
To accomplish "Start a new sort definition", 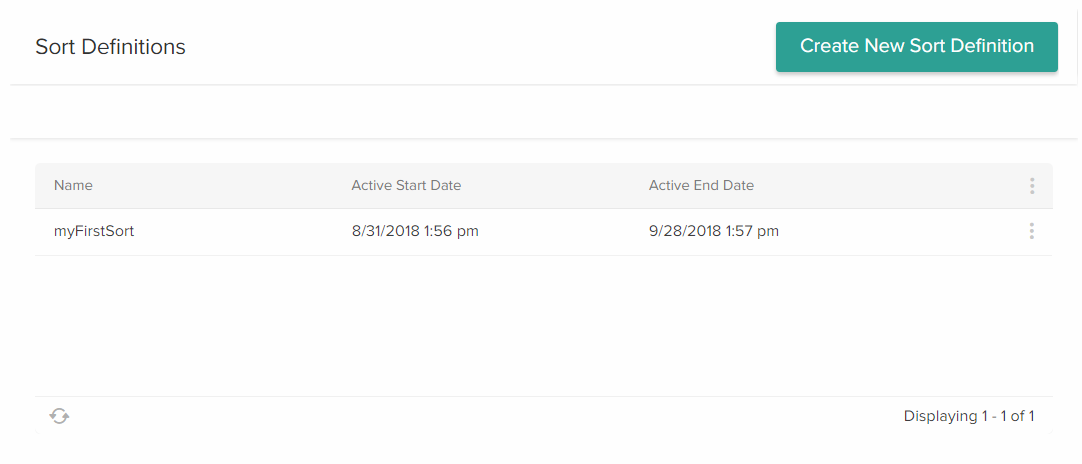I will [916, 47].
